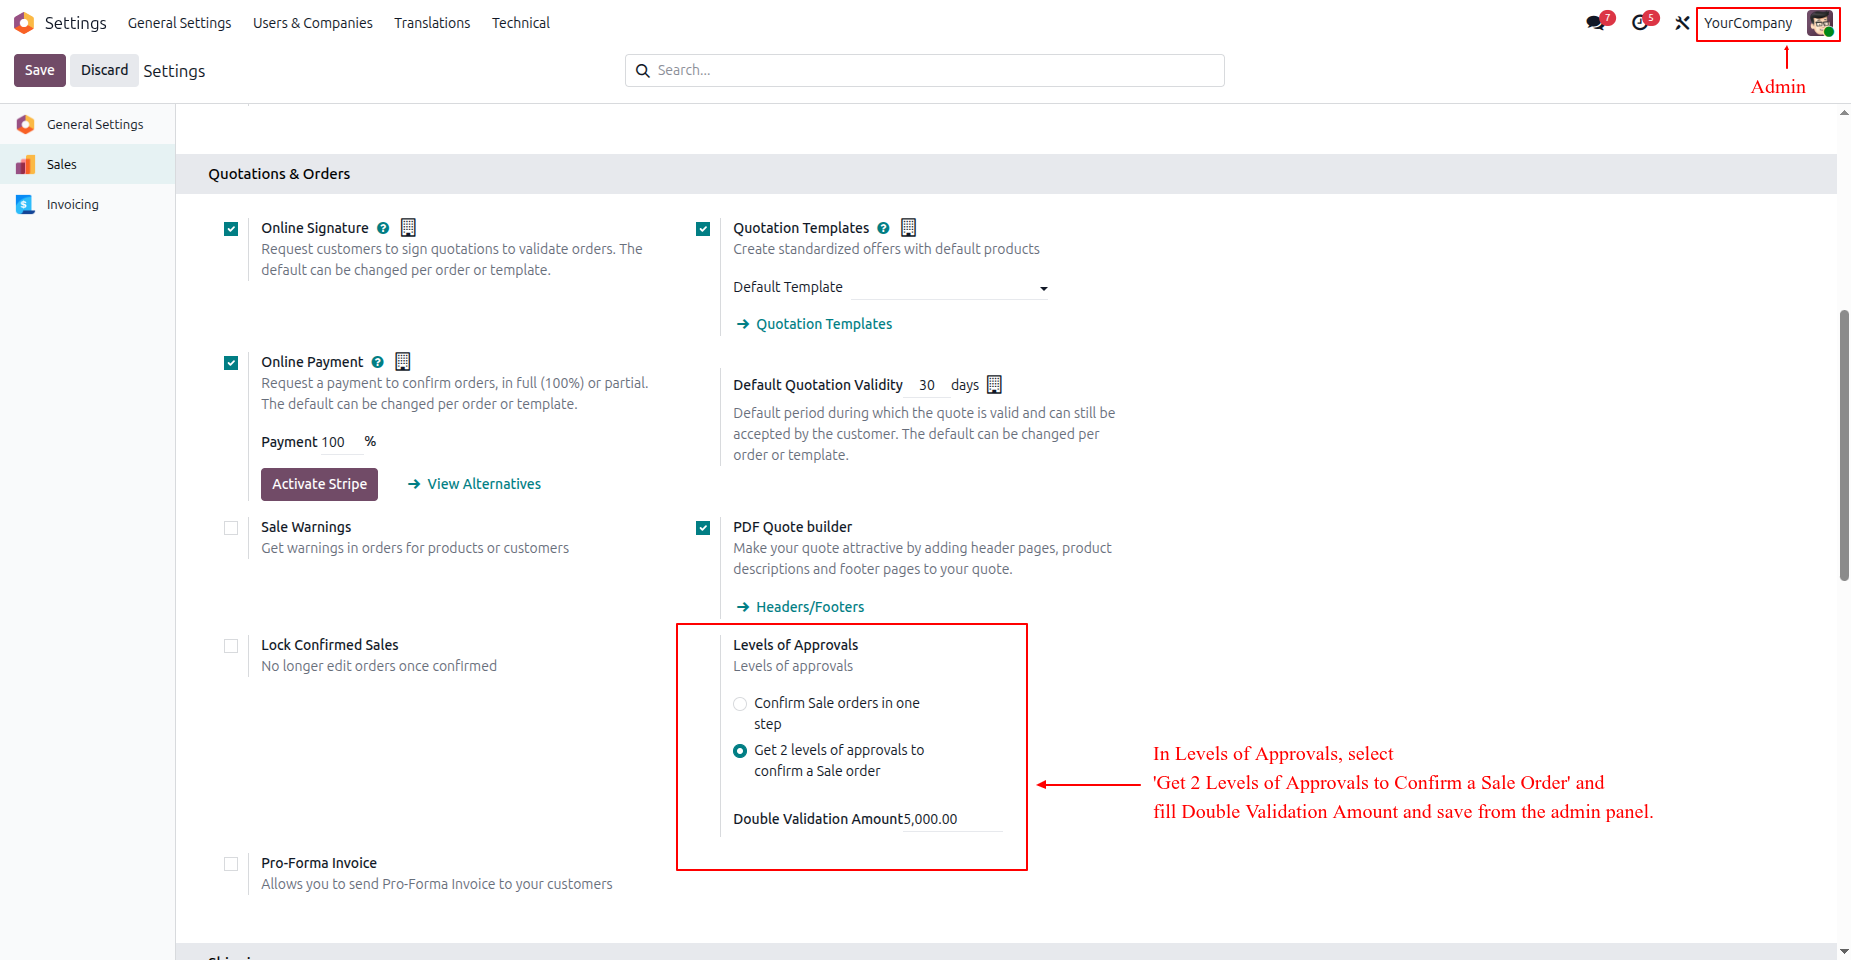
Task: Go to General Settings sidebar tab
Action: [88, 124]
